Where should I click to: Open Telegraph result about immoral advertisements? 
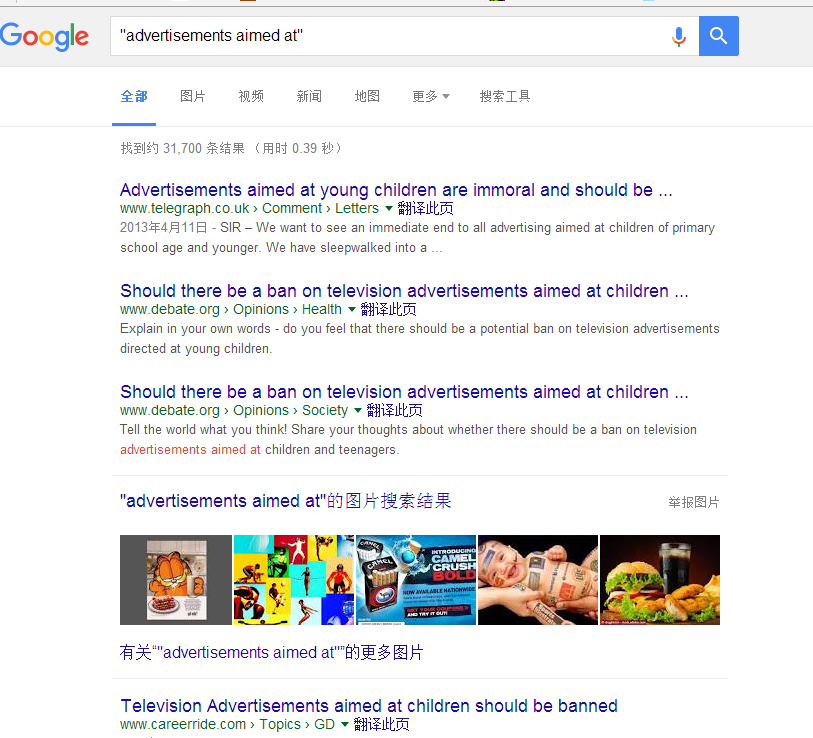tap(396, 190)
